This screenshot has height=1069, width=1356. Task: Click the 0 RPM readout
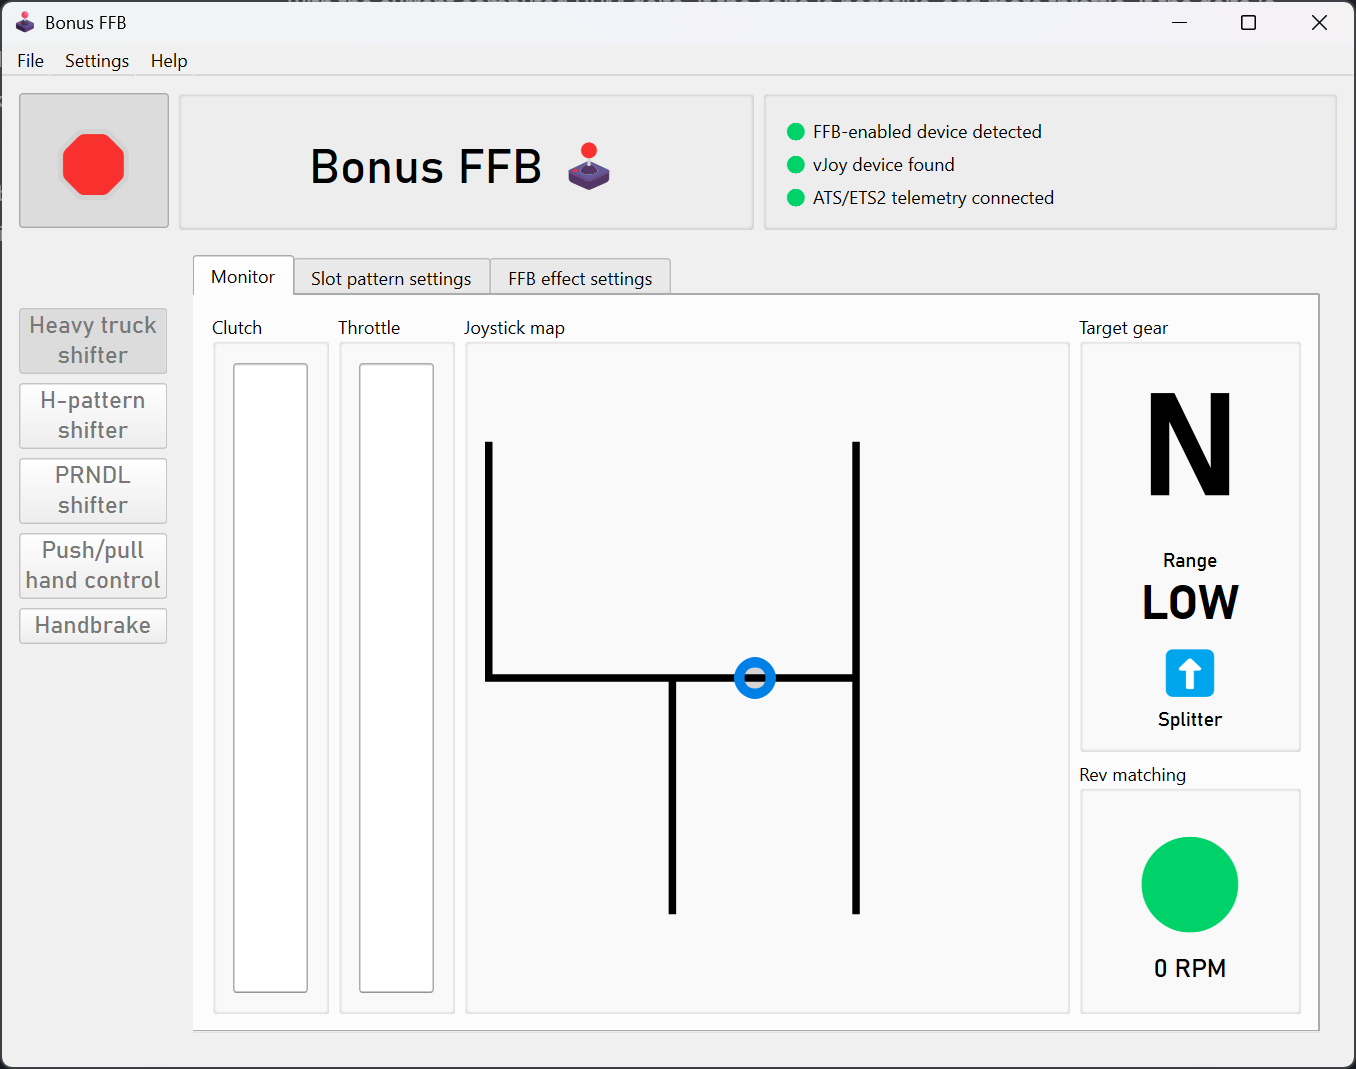1190,968
